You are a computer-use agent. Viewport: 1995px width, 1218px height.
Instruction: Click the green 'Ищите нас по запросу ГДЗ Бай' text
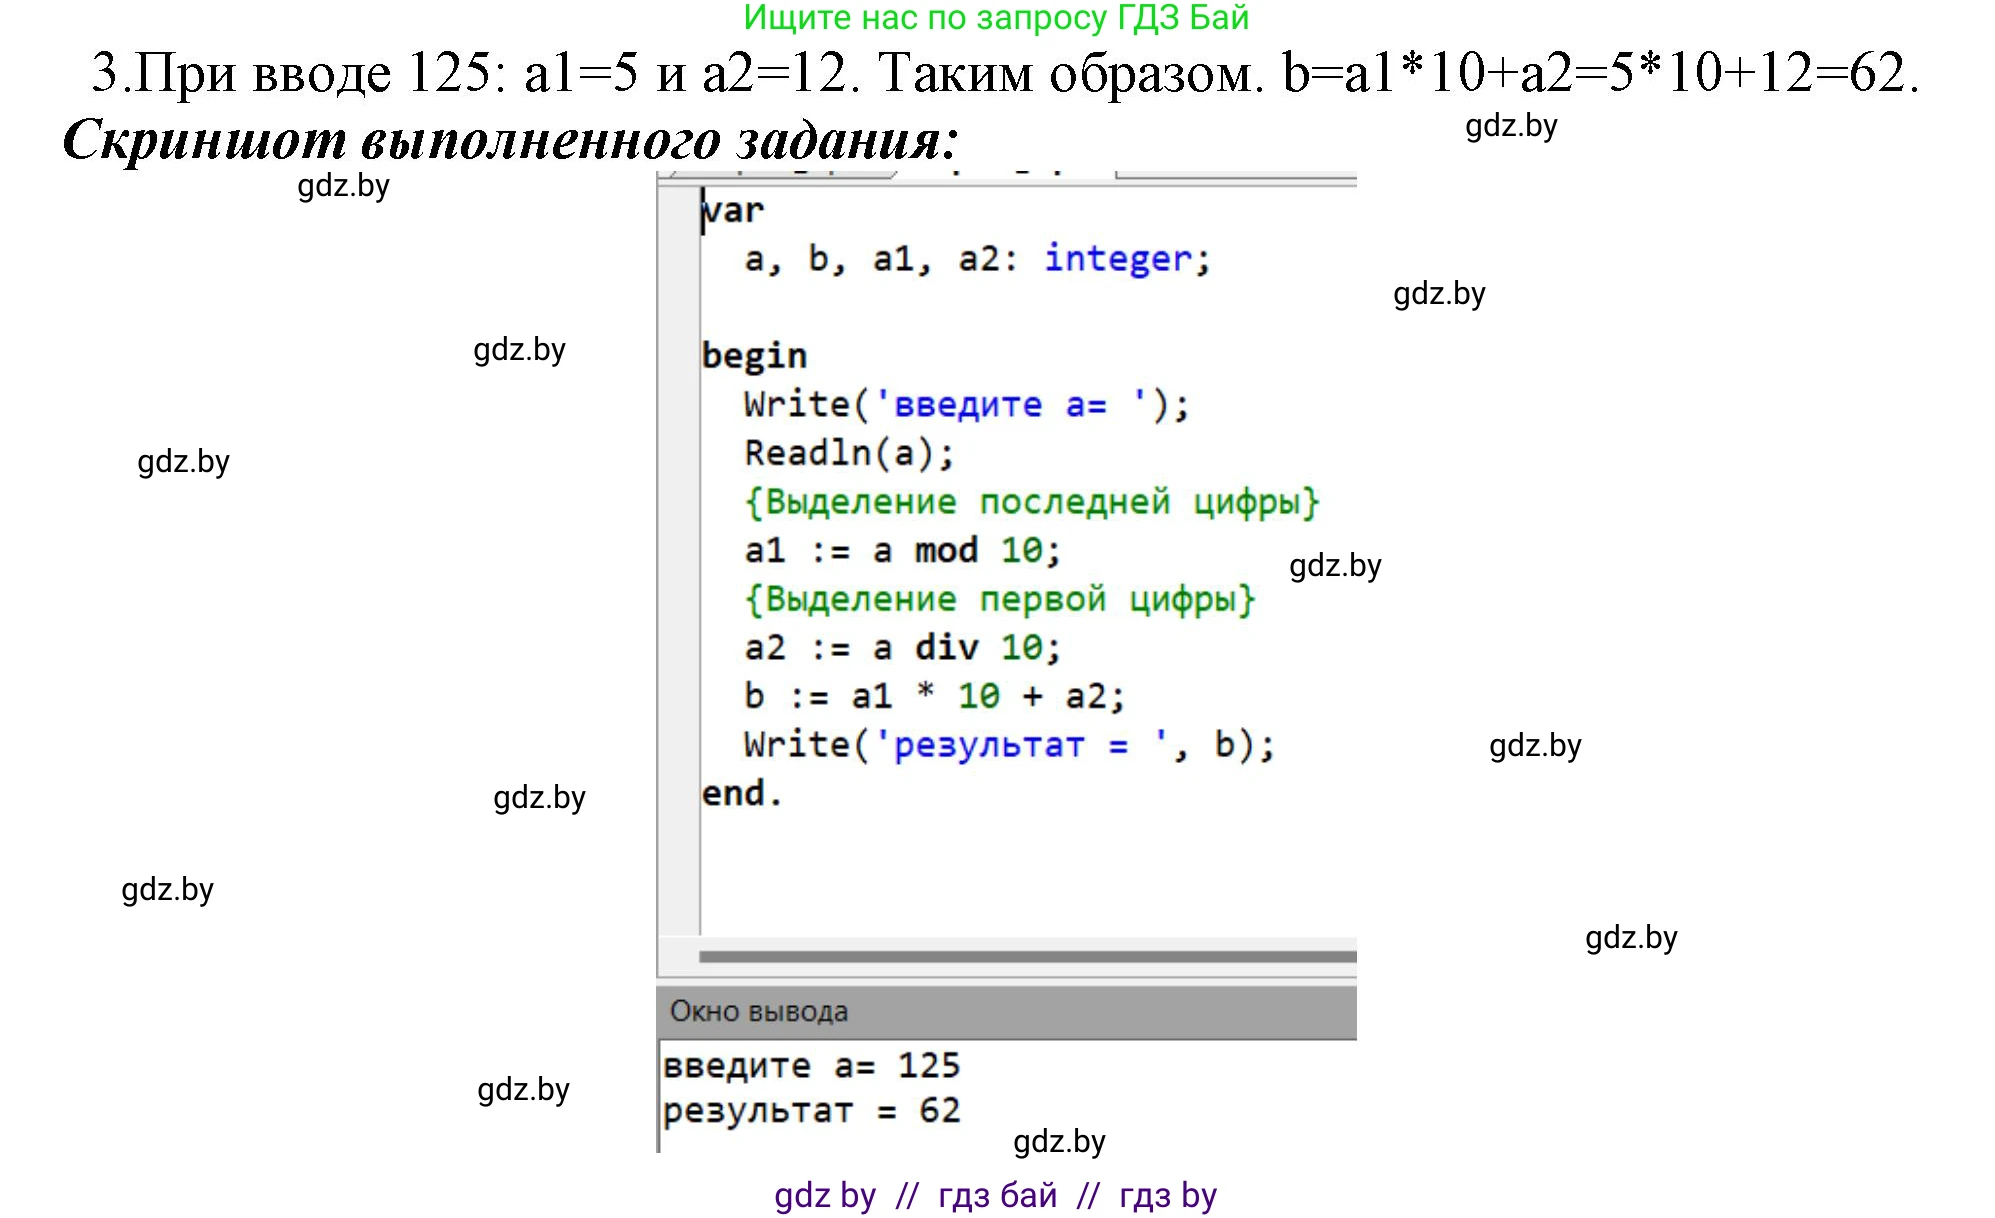pyautogui.click(x=996, y=18)
